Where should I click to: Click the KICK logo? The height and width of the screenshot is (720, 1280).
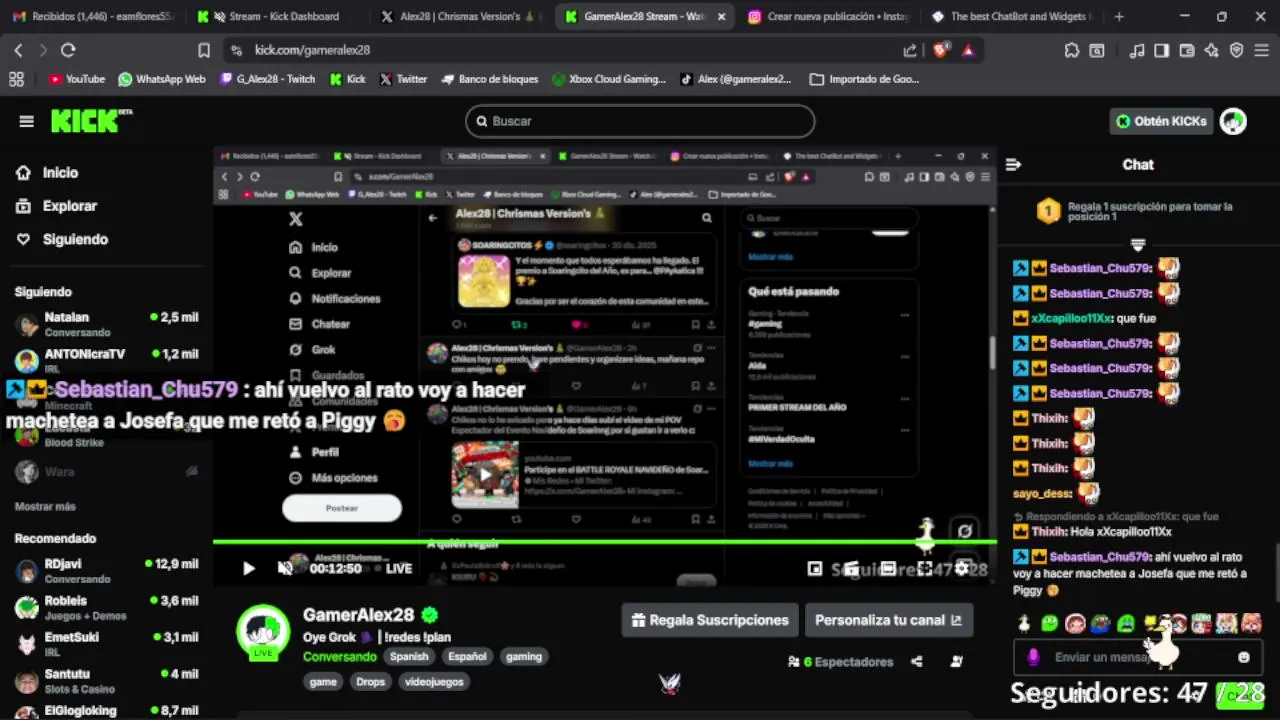[91, 120]
